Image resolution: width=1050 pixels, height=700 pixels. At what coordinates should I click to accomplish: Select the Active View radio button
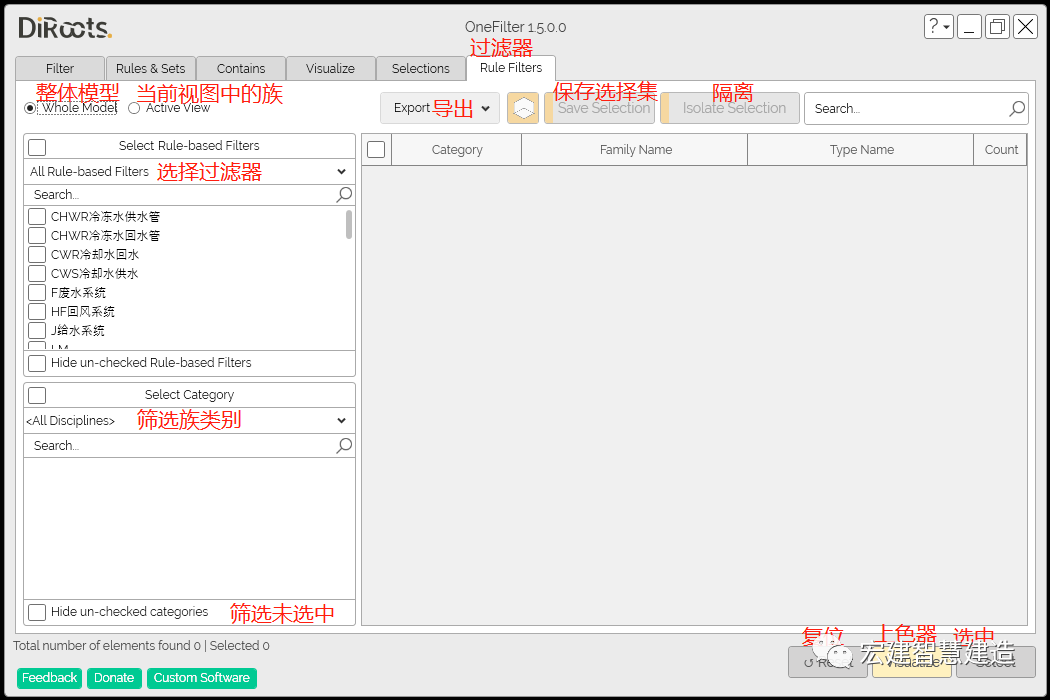click(x=134, y=107)
